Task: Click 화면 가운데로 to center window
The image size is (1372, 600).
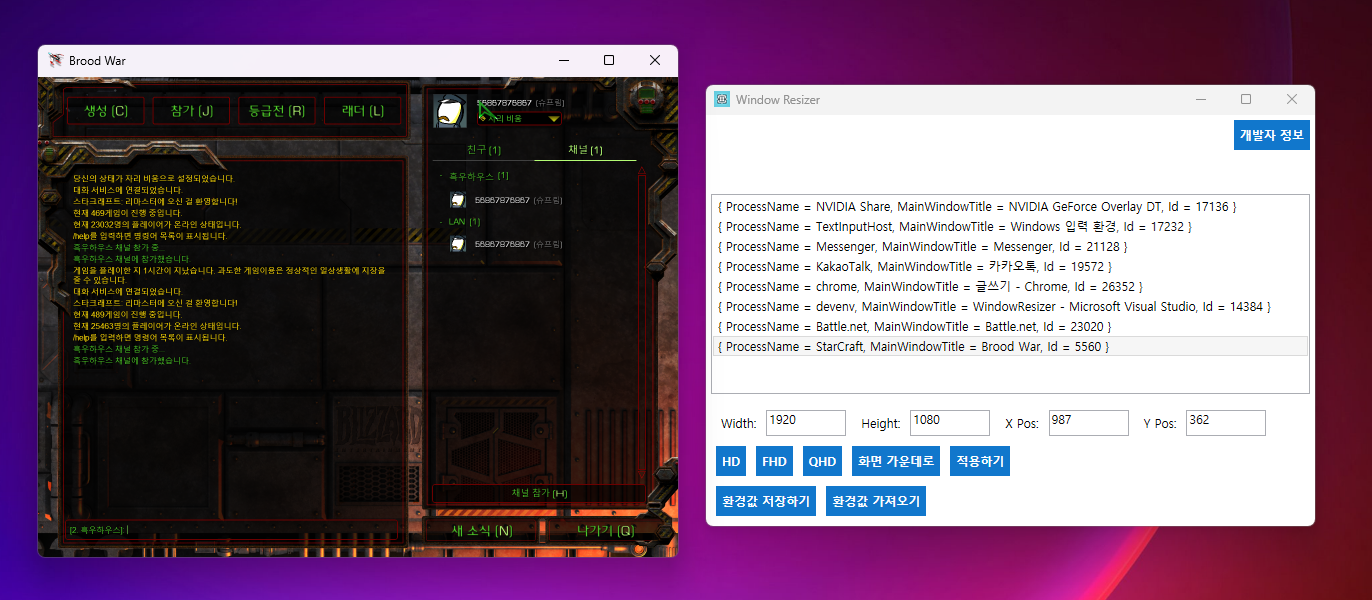Action: [x=896, y=462]
